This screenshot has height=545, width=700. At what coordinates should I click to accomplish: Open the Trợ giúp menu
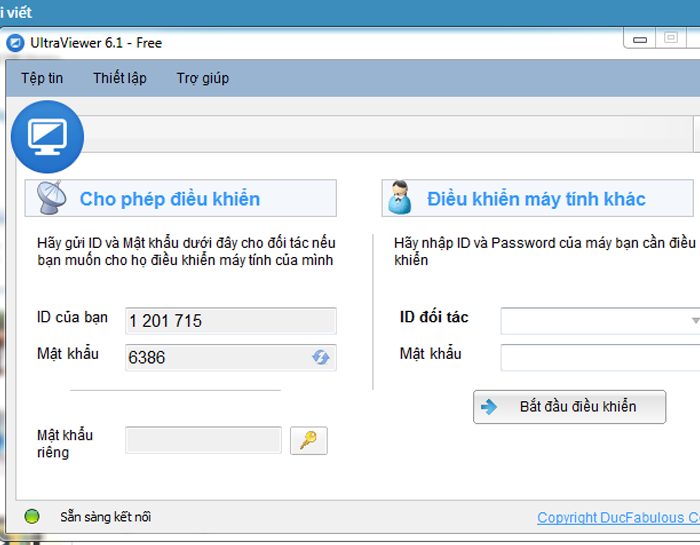(x=203, y=78)
